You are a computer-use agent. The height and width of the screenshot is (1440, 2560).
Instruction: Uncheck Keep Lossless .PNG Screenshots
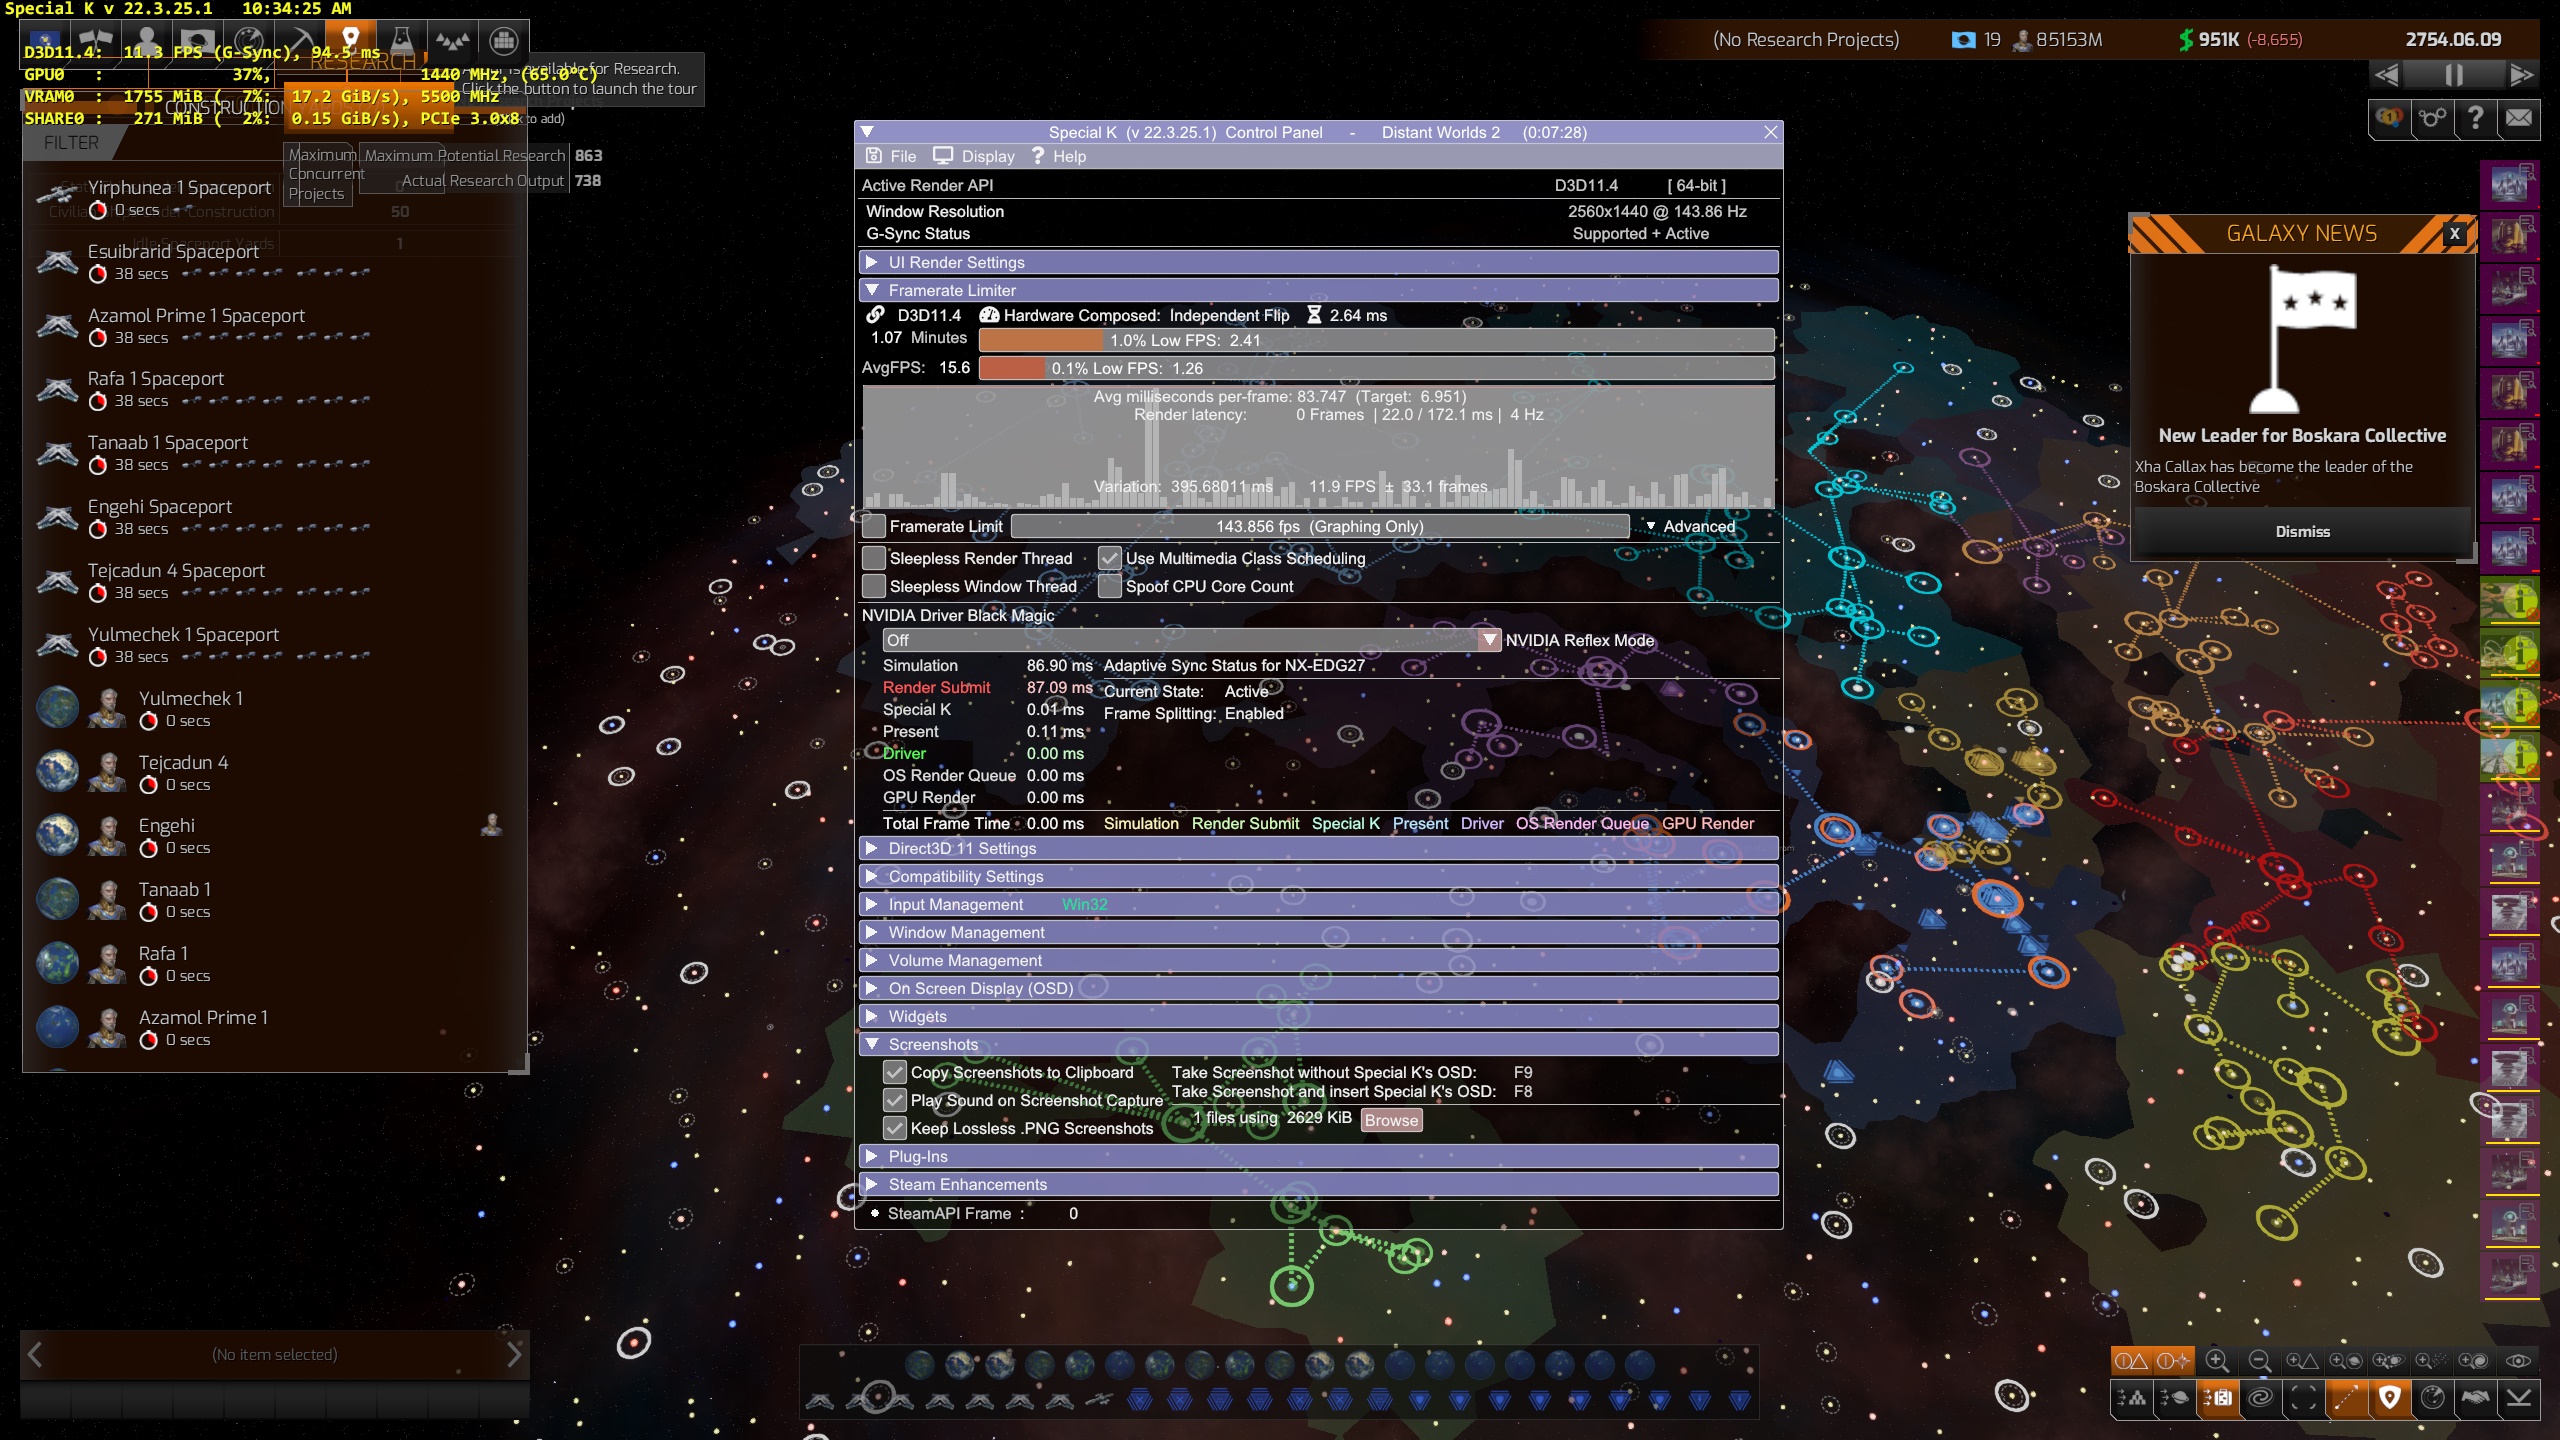[895, 1128]
